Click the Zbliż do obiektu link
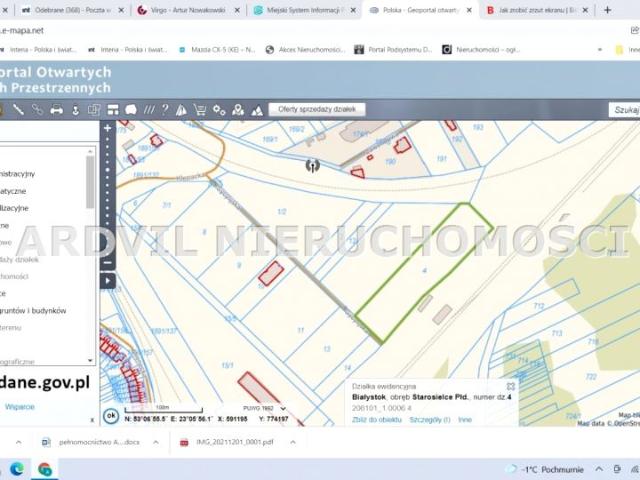The width and height of the screenshot is (640, 480). [377, 420]
